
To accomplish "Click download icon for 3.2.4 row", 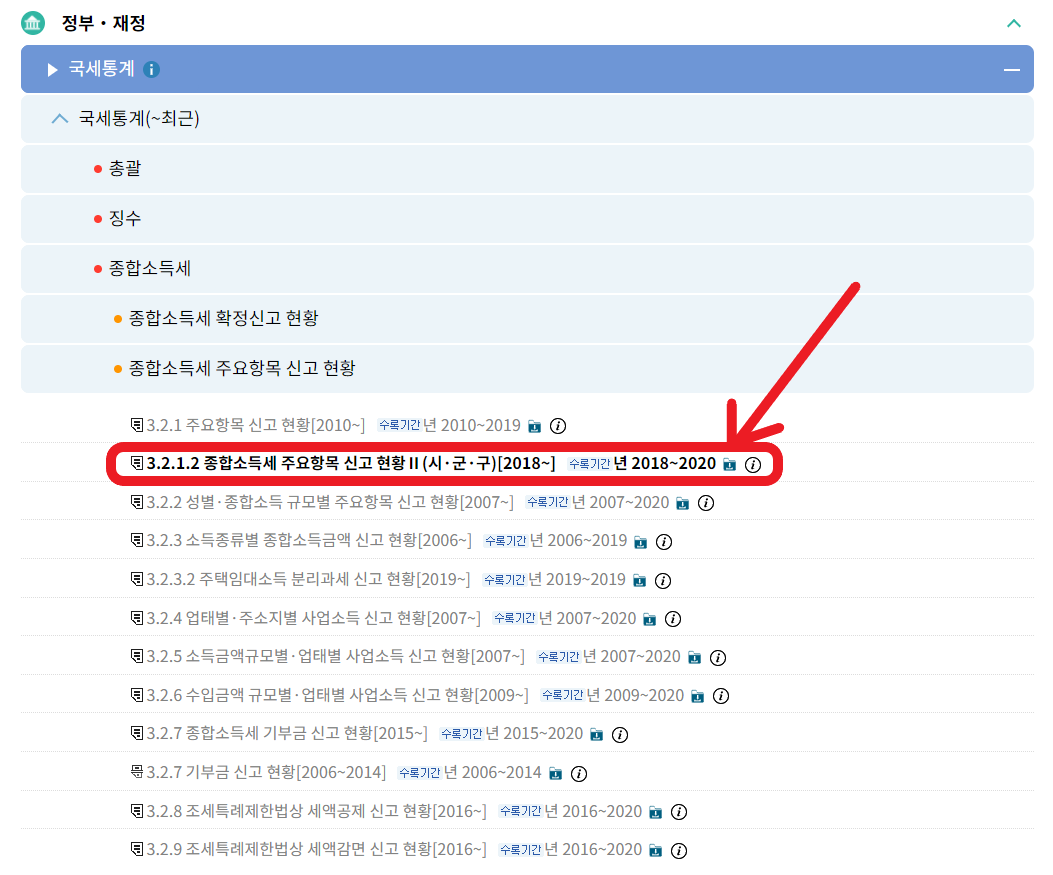I will coord(649,619).
